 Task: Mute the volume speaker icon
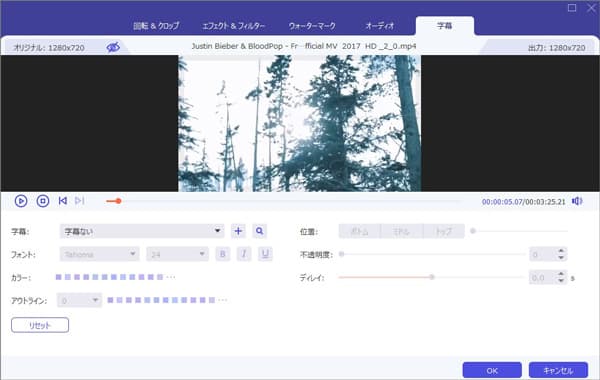pyautogui.click(x=577, y=201)
